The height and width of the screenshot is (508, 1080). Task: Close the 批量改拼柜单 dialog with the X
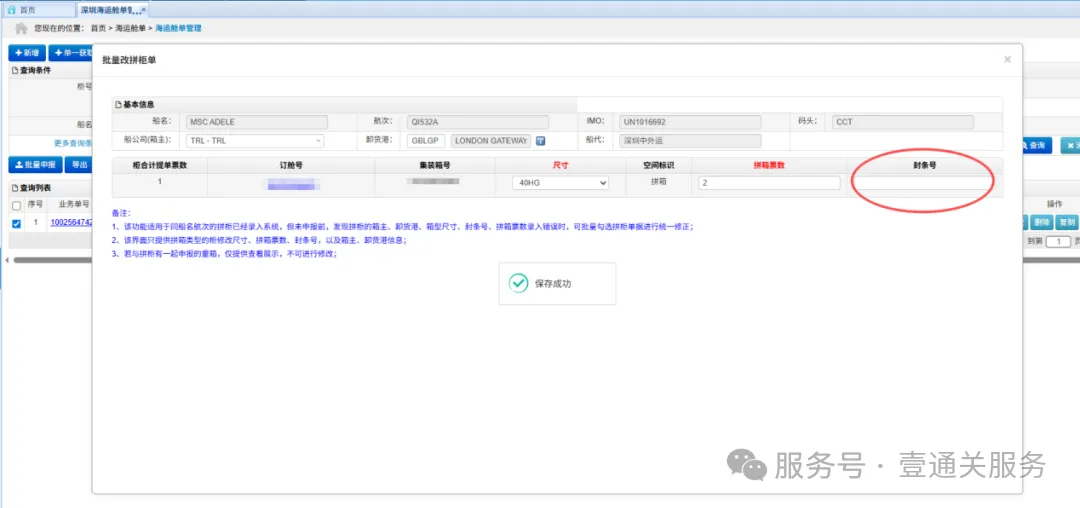point(1007,60)
